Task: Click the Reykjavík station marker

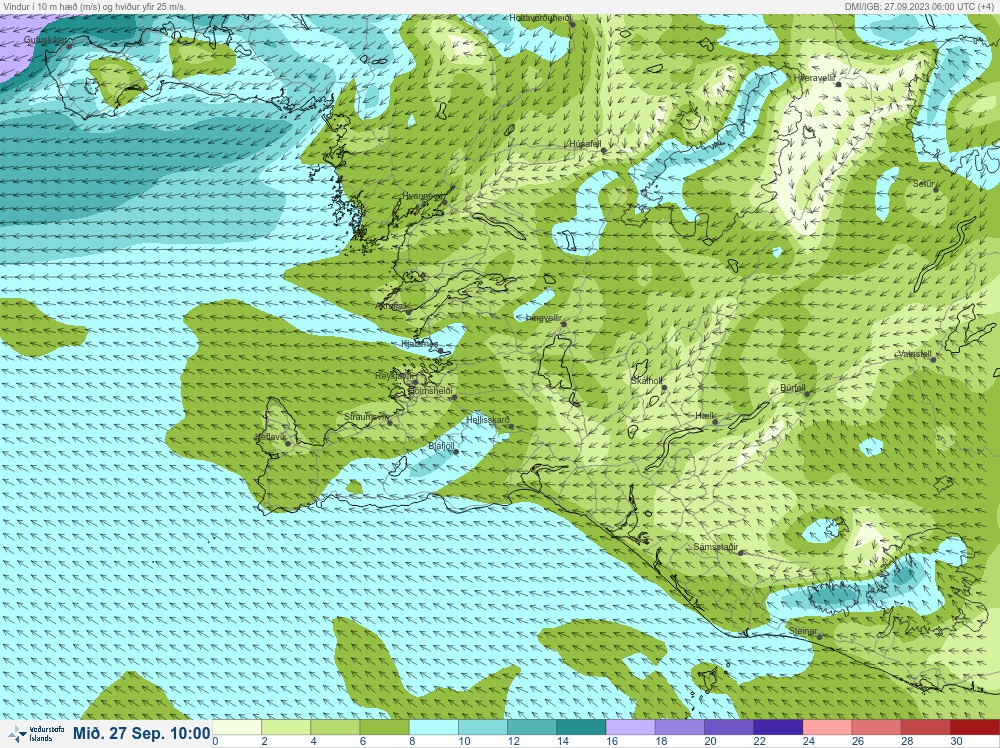Action: pos(415,382)
